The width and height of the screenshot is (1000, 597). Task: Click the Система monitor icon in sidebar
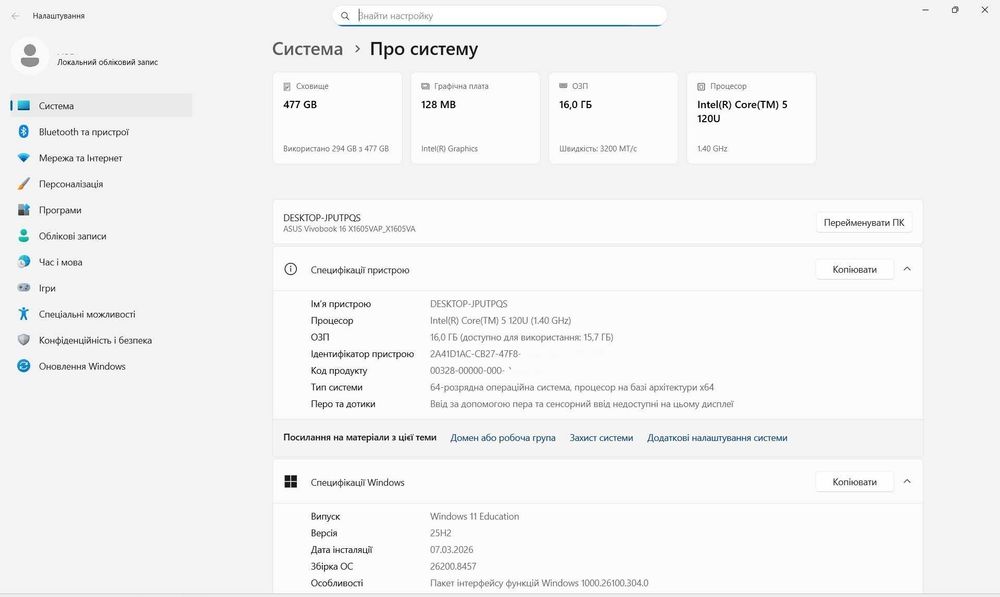pos(24,106)
